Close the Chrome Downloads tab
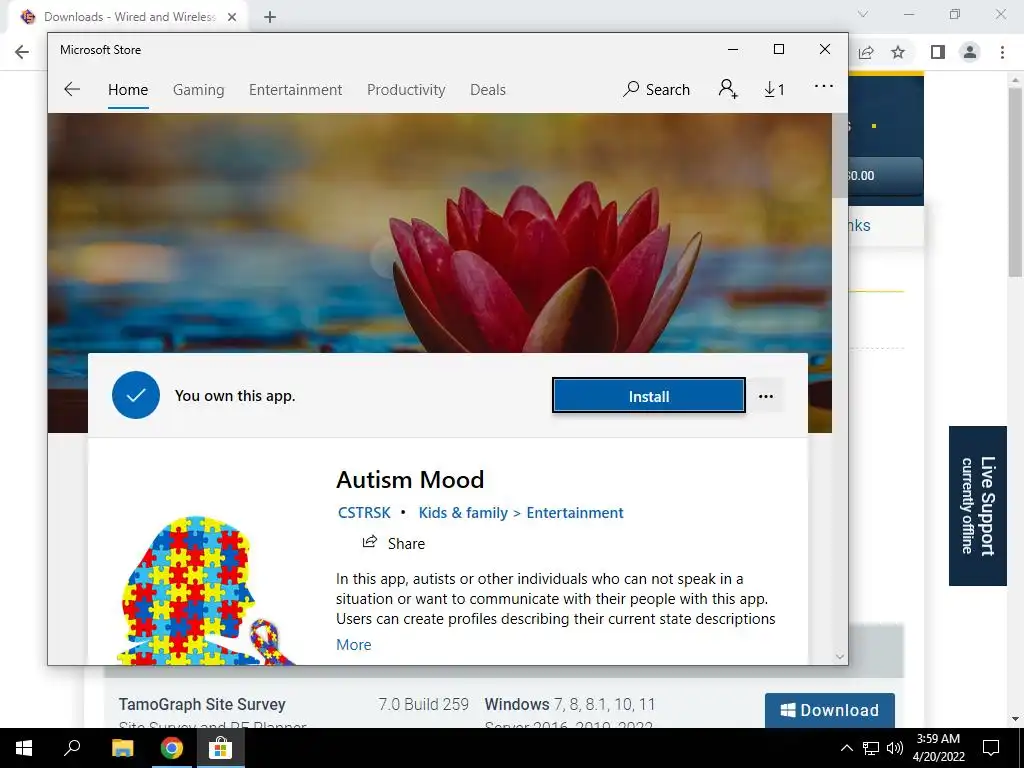The height and width of the screenshot is (768, 1024). (232, 17)
